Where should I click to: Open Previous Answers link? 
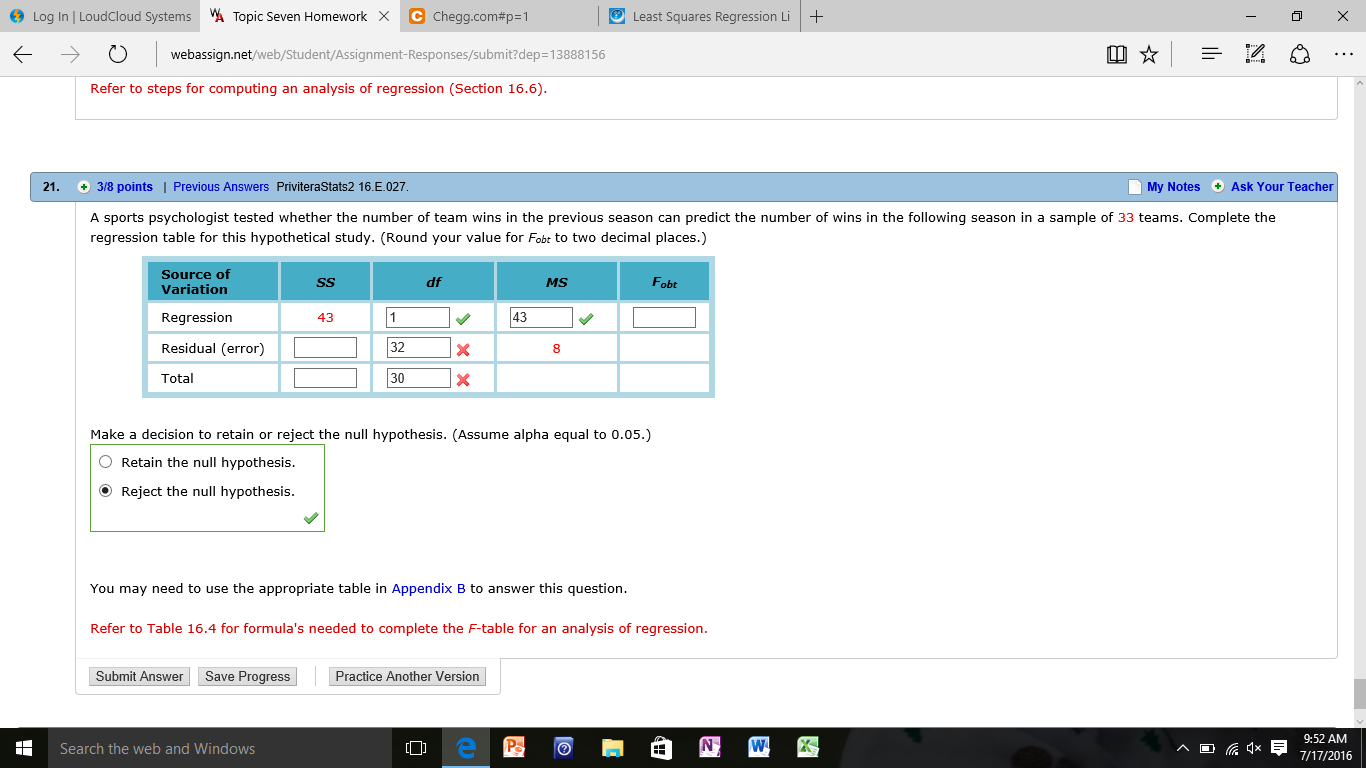221,187
